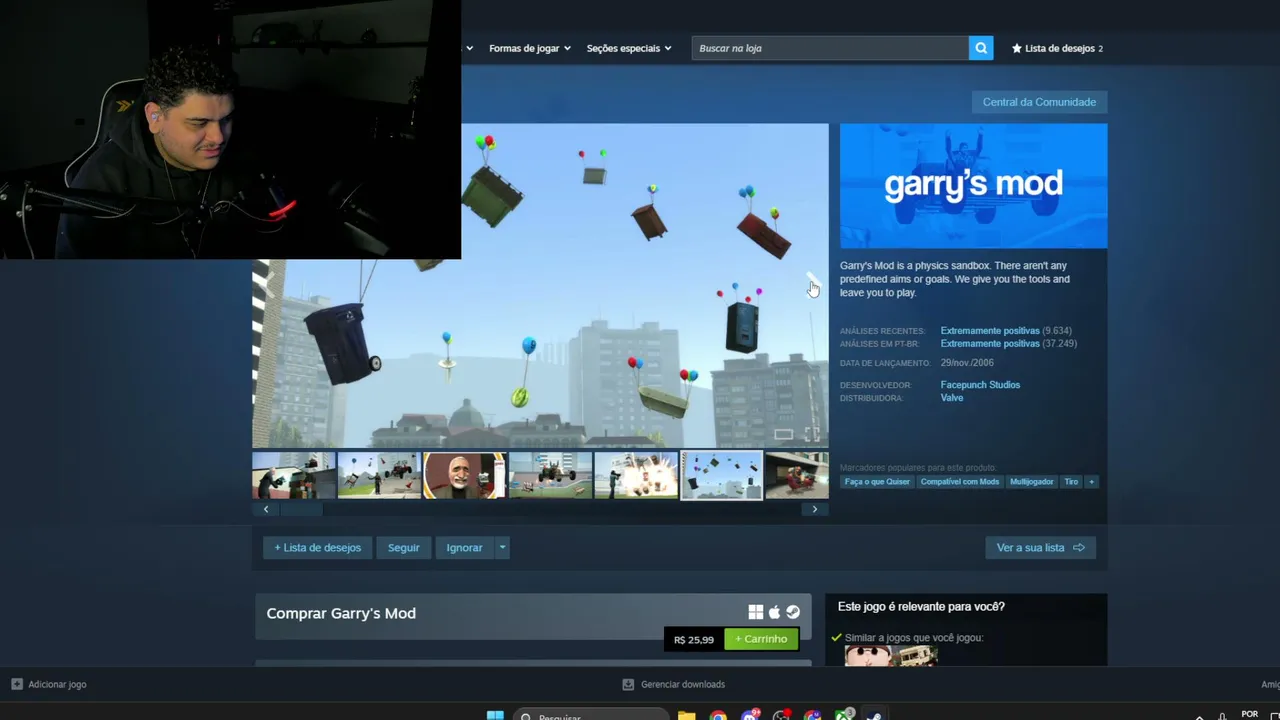Click the green checkmark beside Similar a jogos
The width and height of the screenshot is (1280, 720).
point(836,637)
